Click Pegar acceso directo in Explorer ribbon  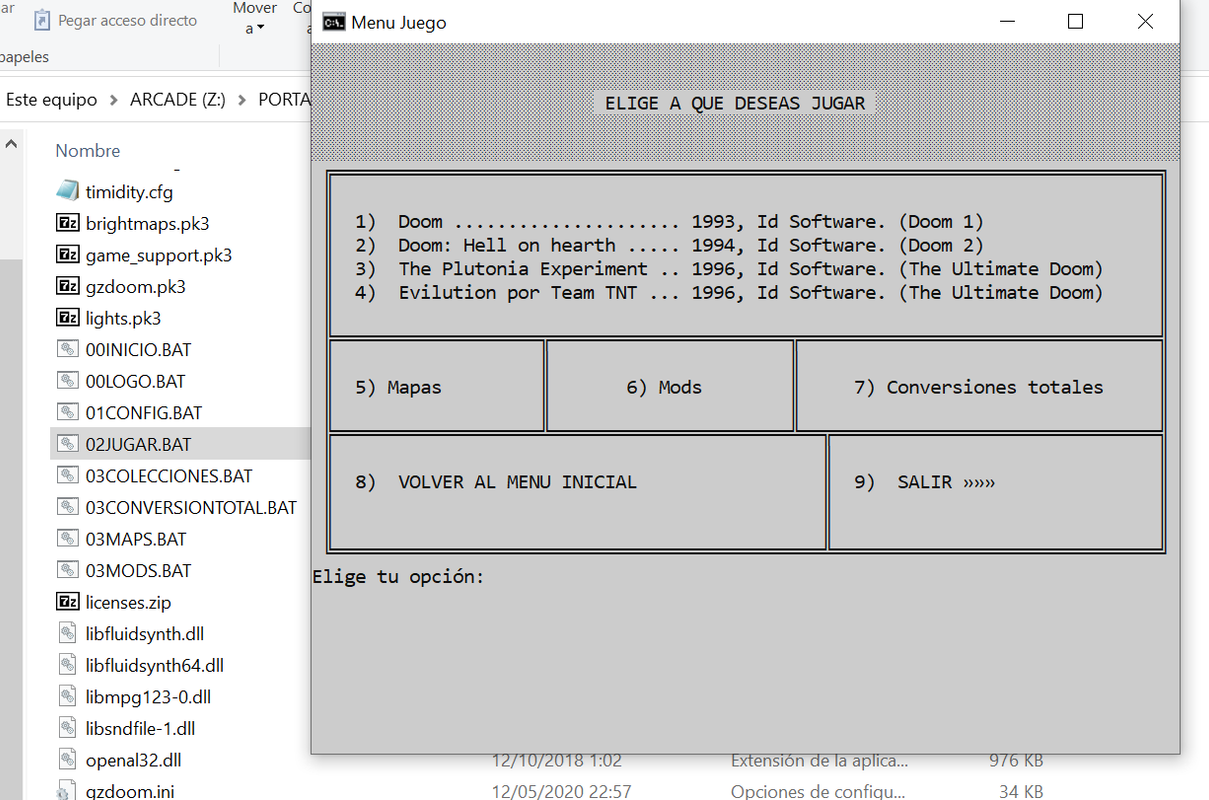[x=127, y=20]
